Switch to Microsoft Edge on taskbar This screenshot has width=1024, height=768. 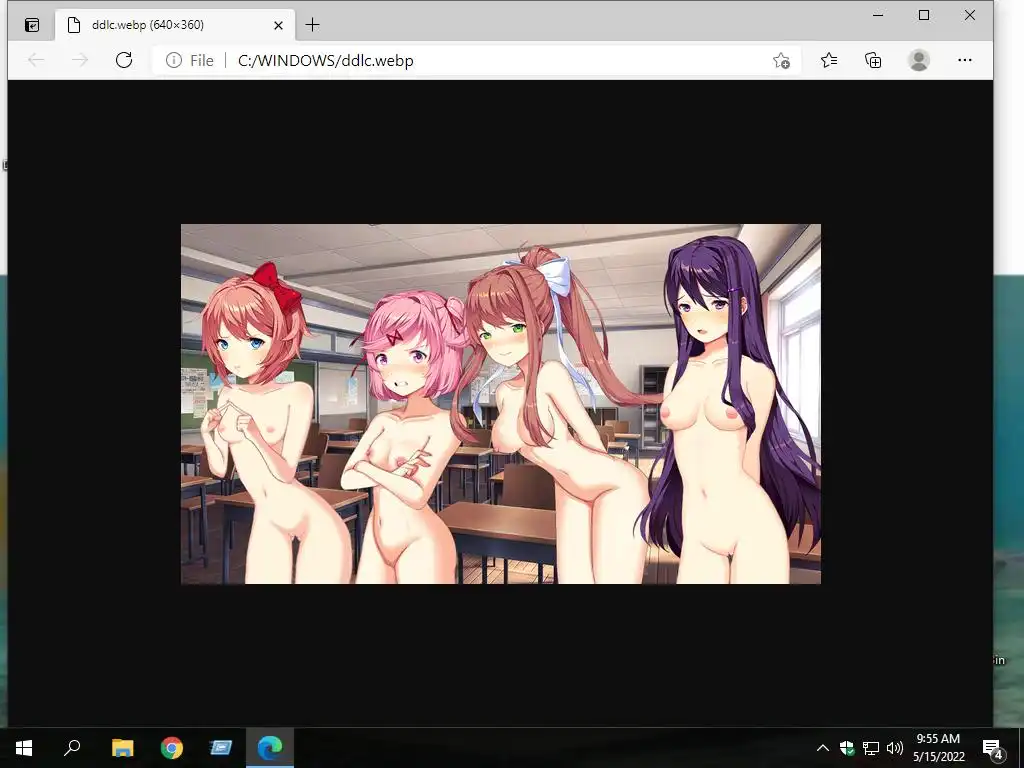(270, 748)
